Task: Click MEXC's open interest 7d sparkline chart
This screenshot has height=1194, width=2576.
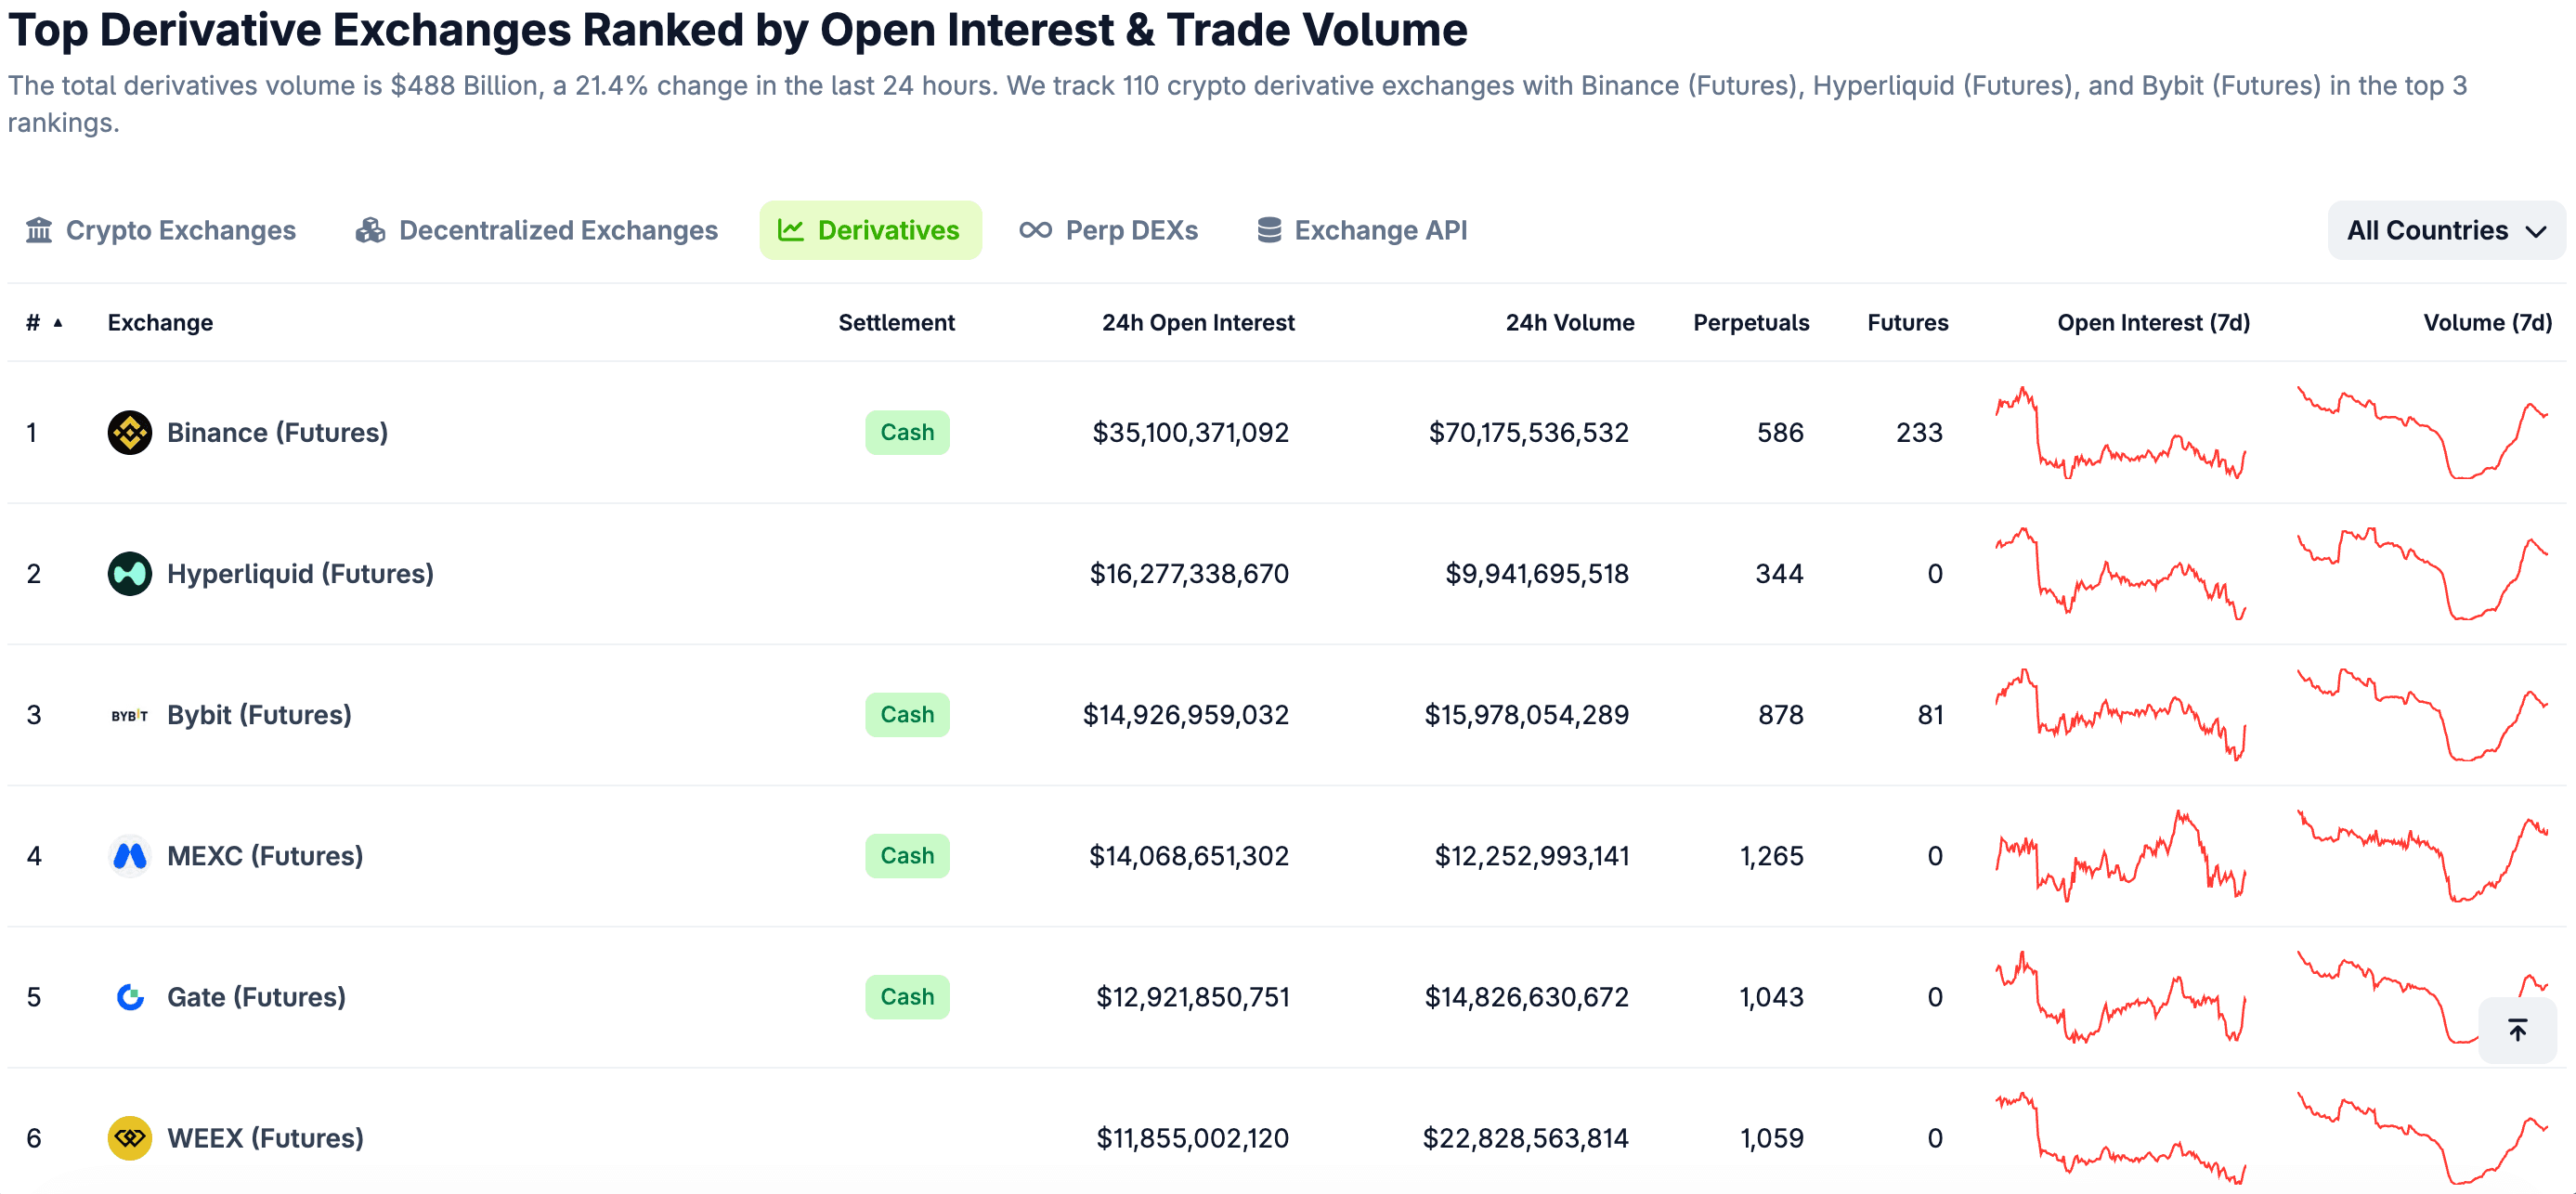Action: (2121, 856)
